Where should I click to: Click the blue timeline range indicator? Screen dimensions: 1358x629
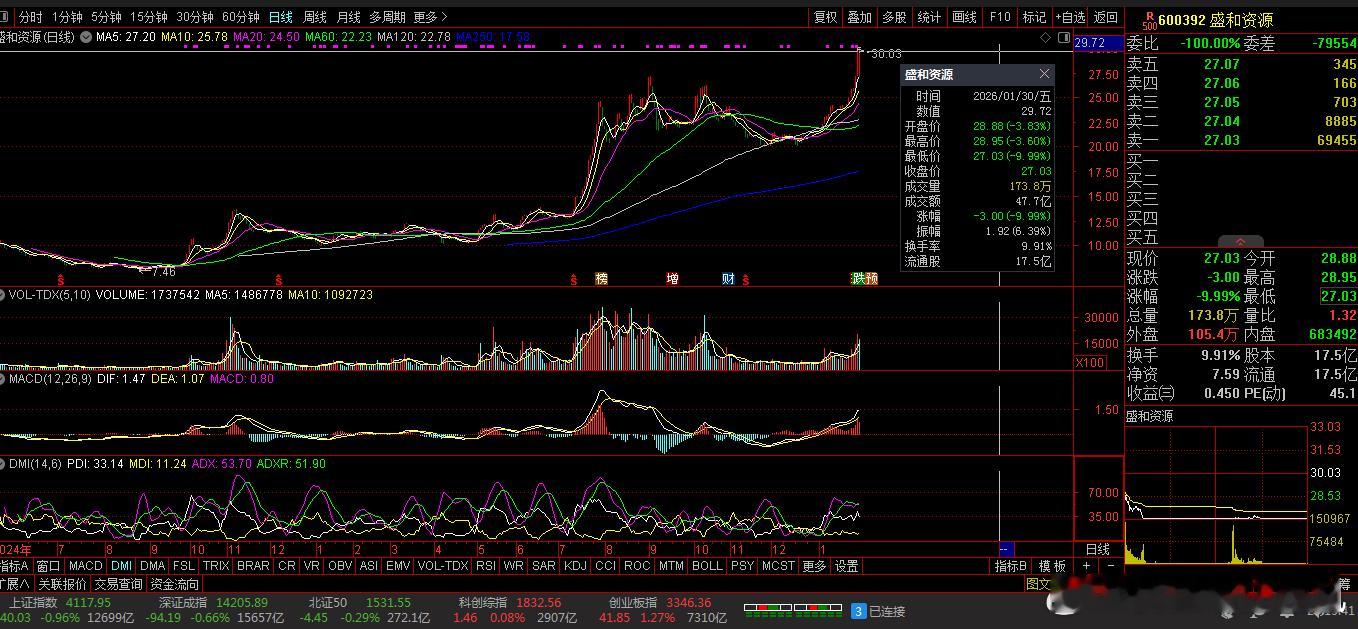(x=1006, y=549)
